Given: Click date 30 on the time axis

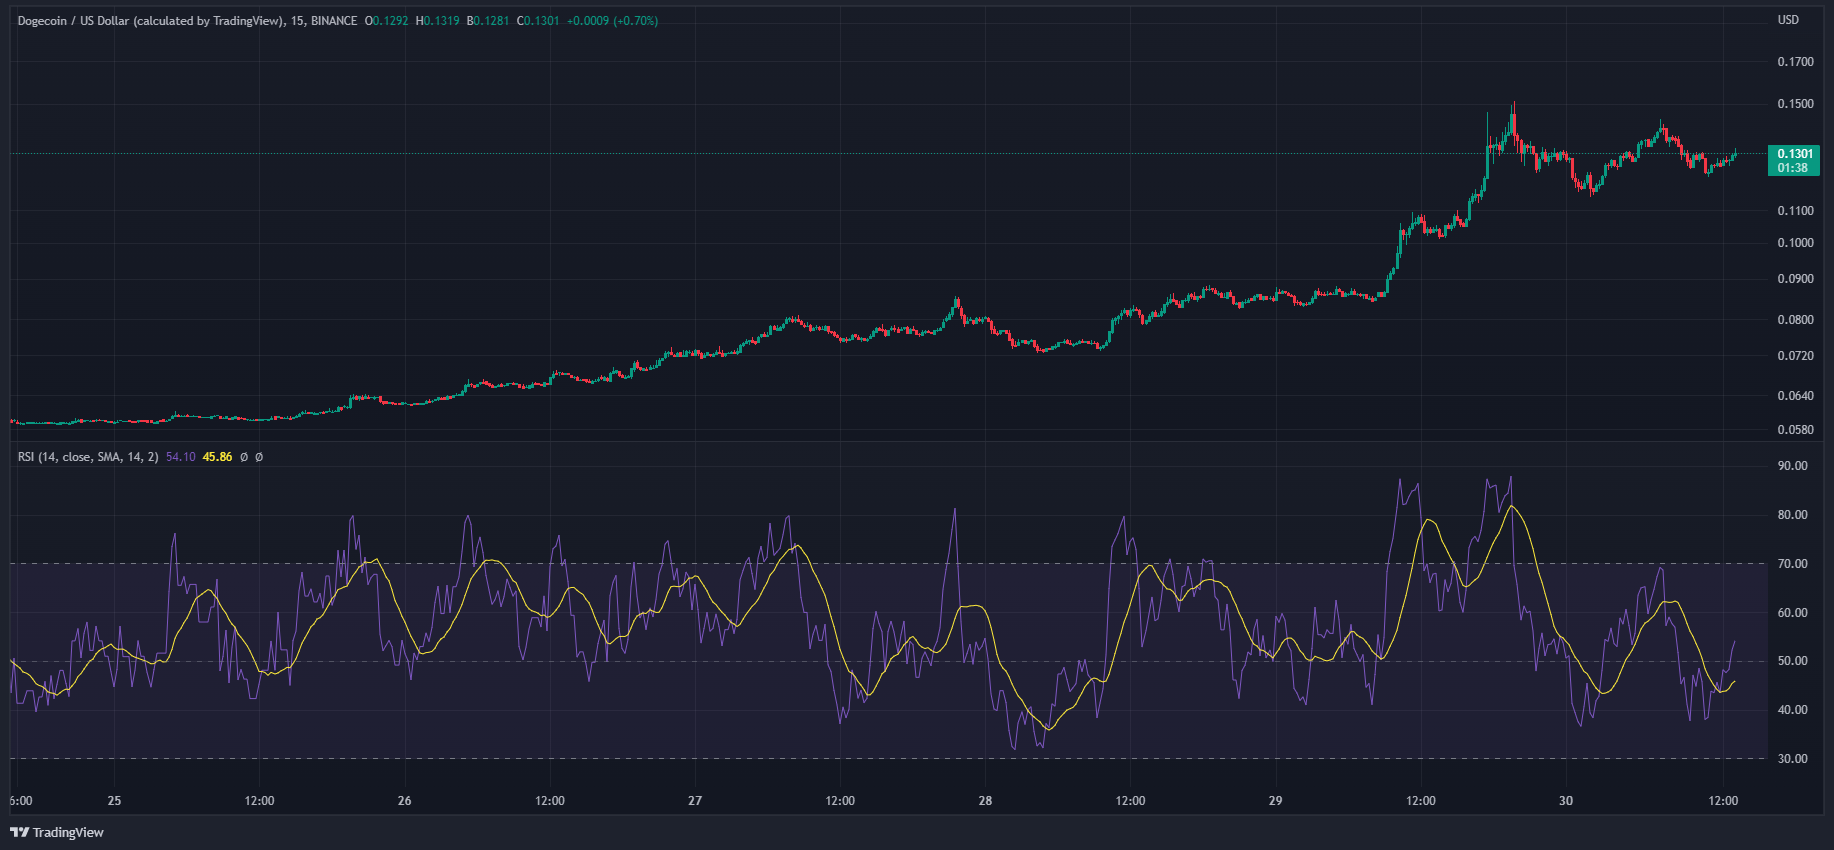Looking at the screenshot, I should [1565, 801].
